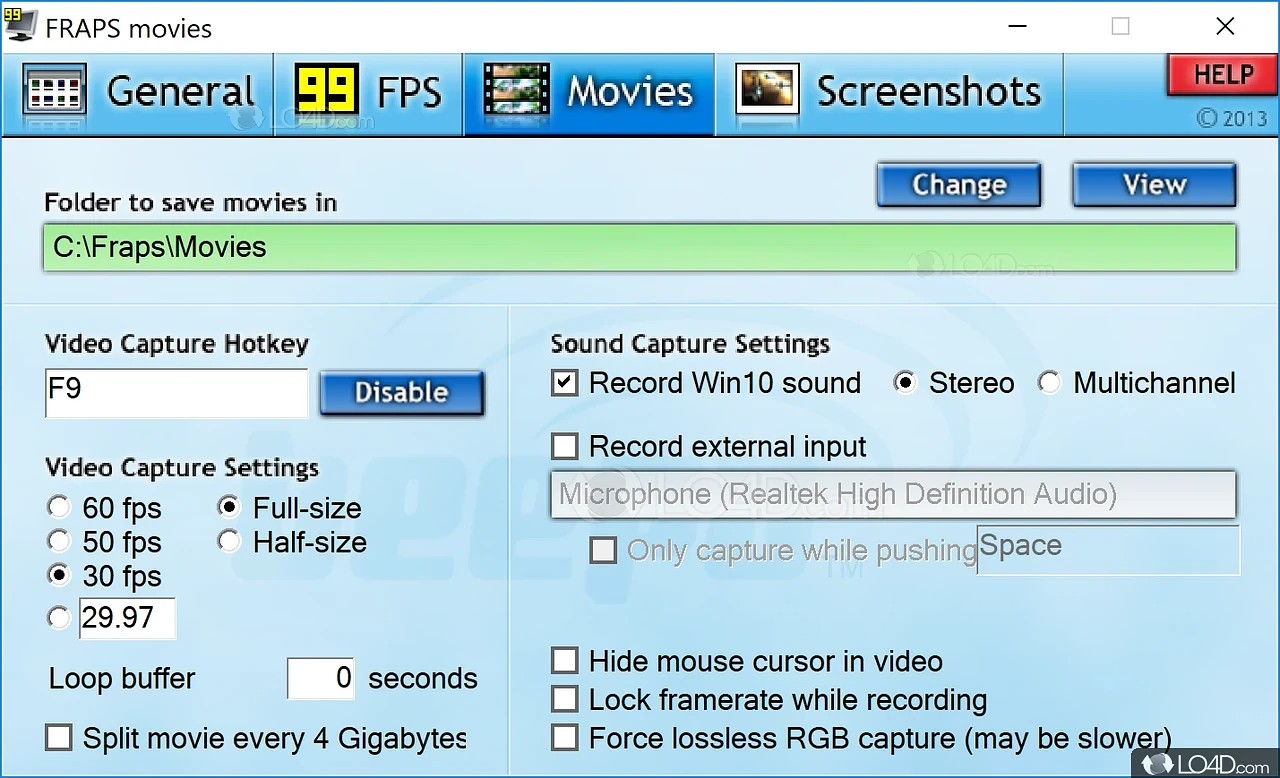This screenshot has width=1280, height=778.
Task: Toggle Record Win10 sound checkbox
Action: pos(565,383)
